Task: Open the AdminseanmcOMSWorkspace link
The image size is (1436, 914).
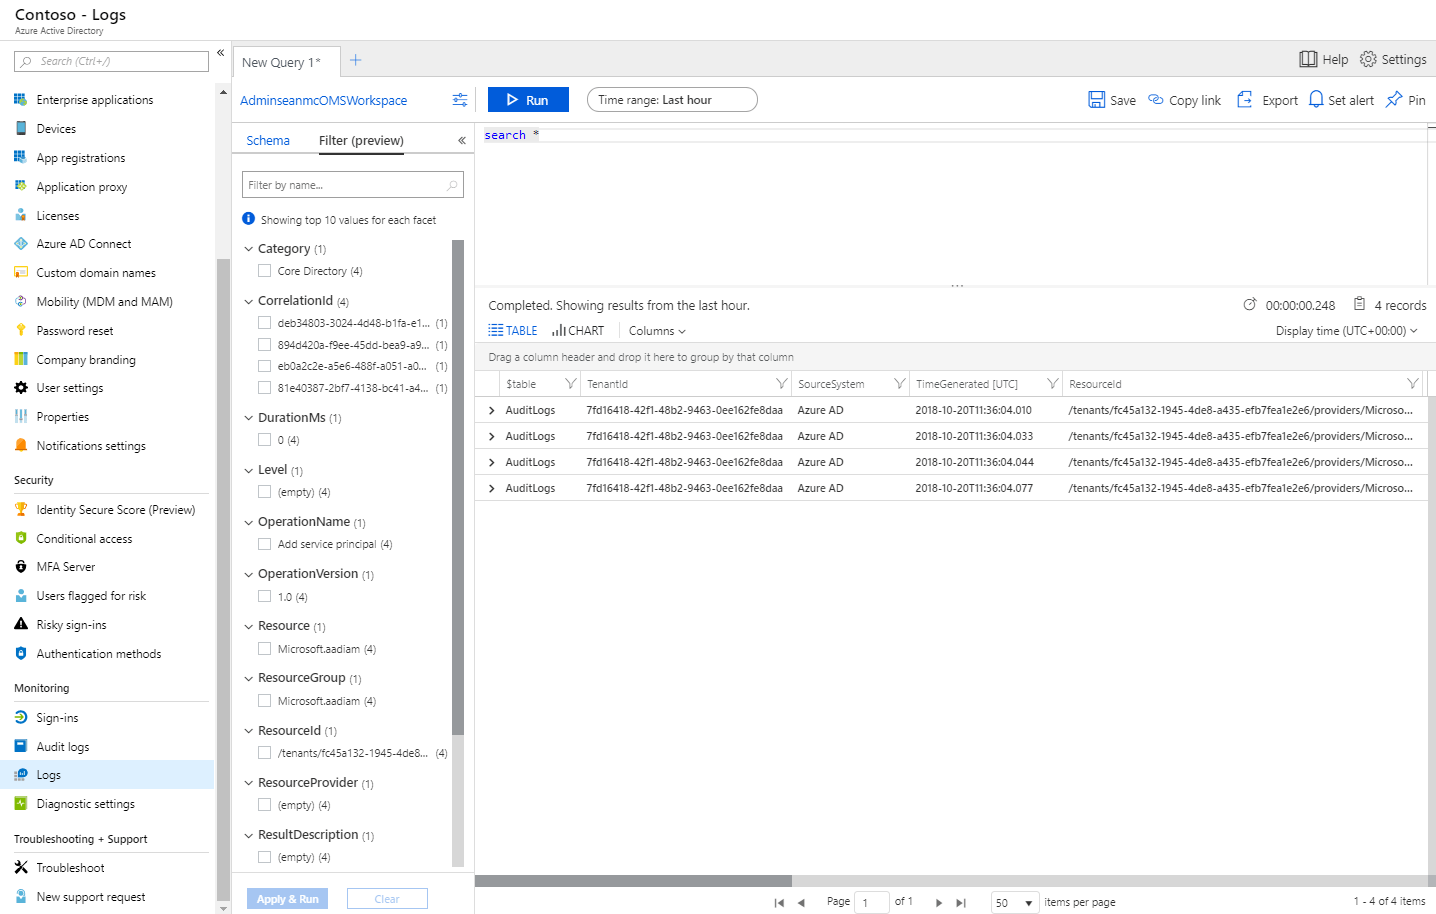Action: [x=323, y=101]
